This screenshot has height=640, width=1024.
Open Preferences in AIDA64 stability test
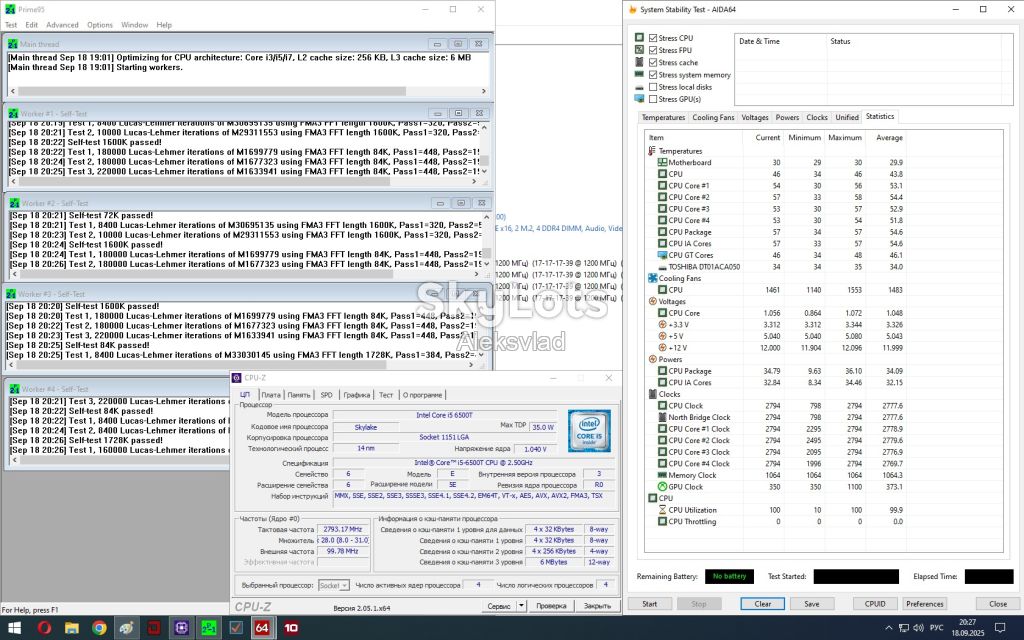925,604
